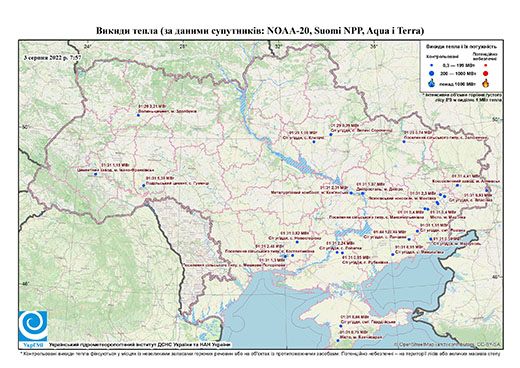Click the Ukrainian Hydrometeorological Institute credit line

140,344
